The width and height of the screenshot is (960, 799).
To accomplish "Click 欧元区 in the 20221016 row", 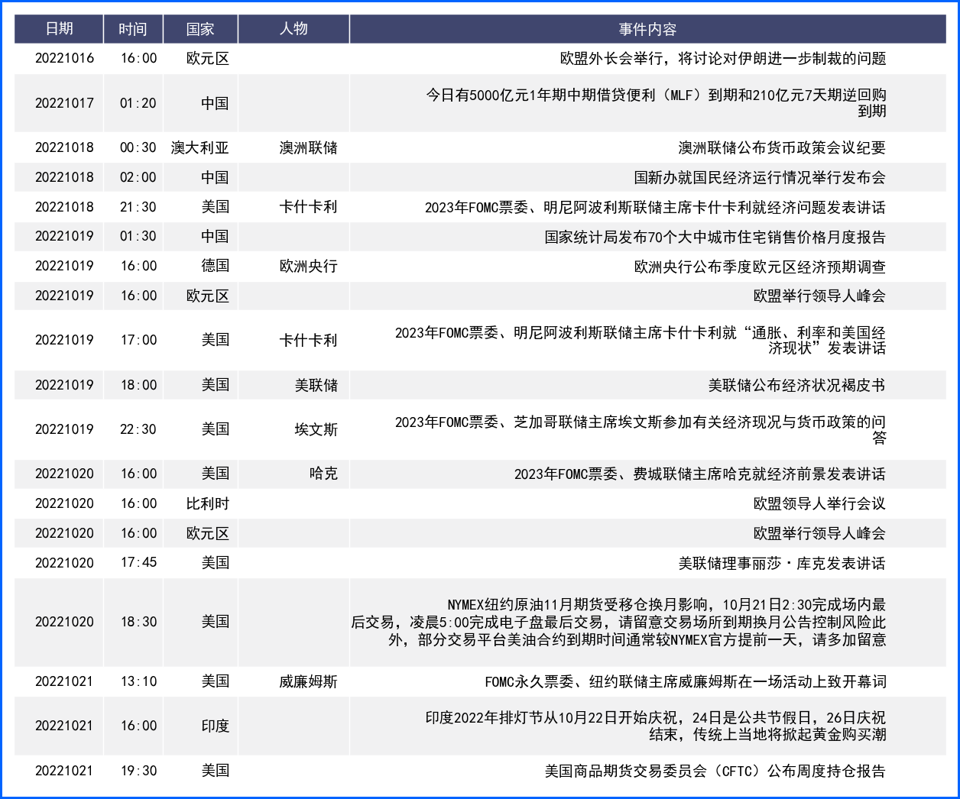I will [208, 58].
